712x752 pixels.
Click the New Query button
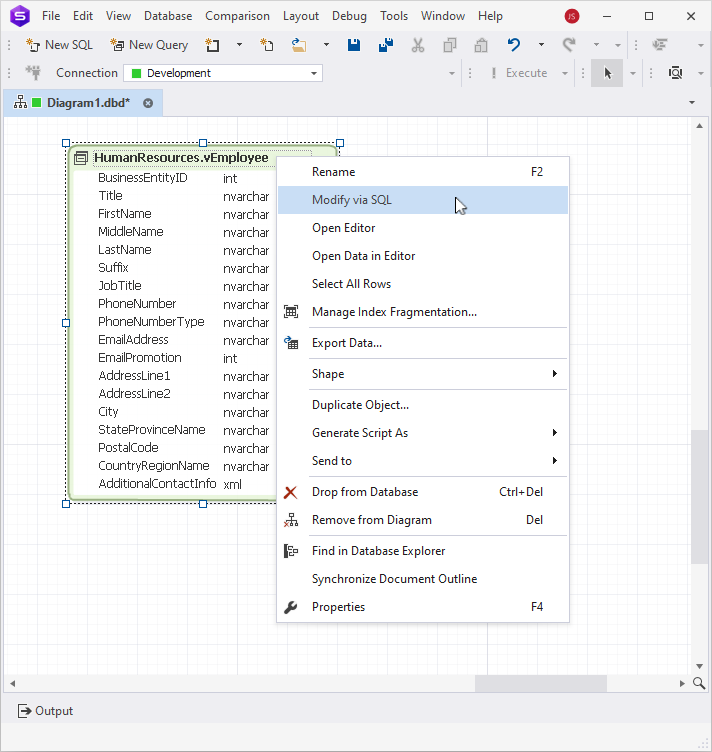coord(149,45)
